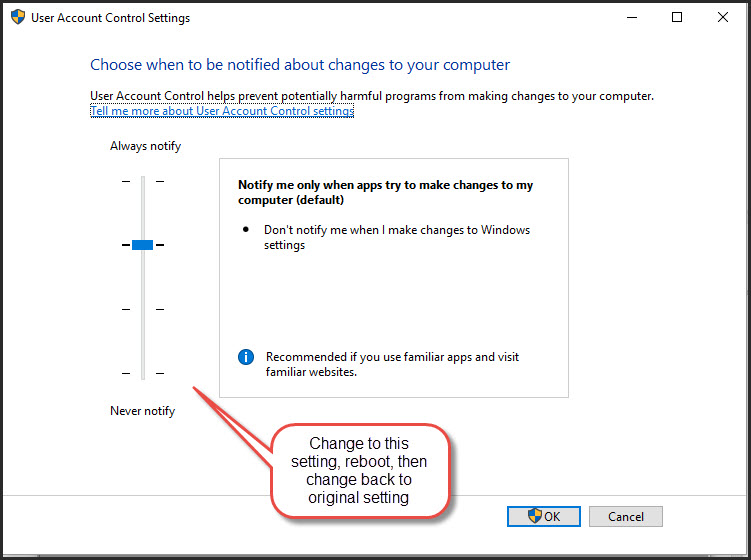Click 'Recommended if you use familiar apps' text
Viewport: 751px width, 560px height.
pos(392,364)
